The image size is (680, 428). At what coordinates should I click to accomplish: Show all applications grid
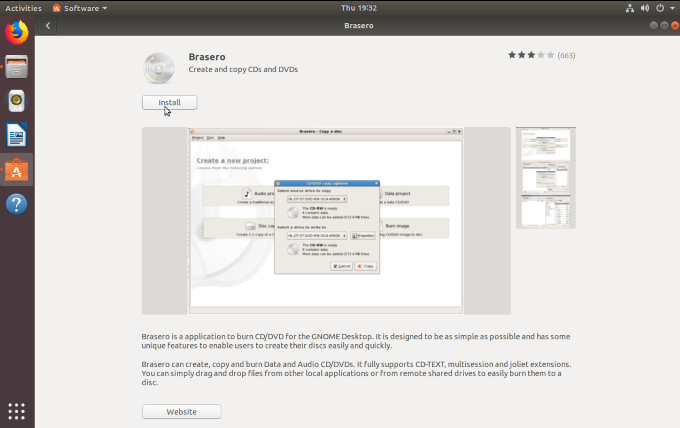click(x=16, y=411)
